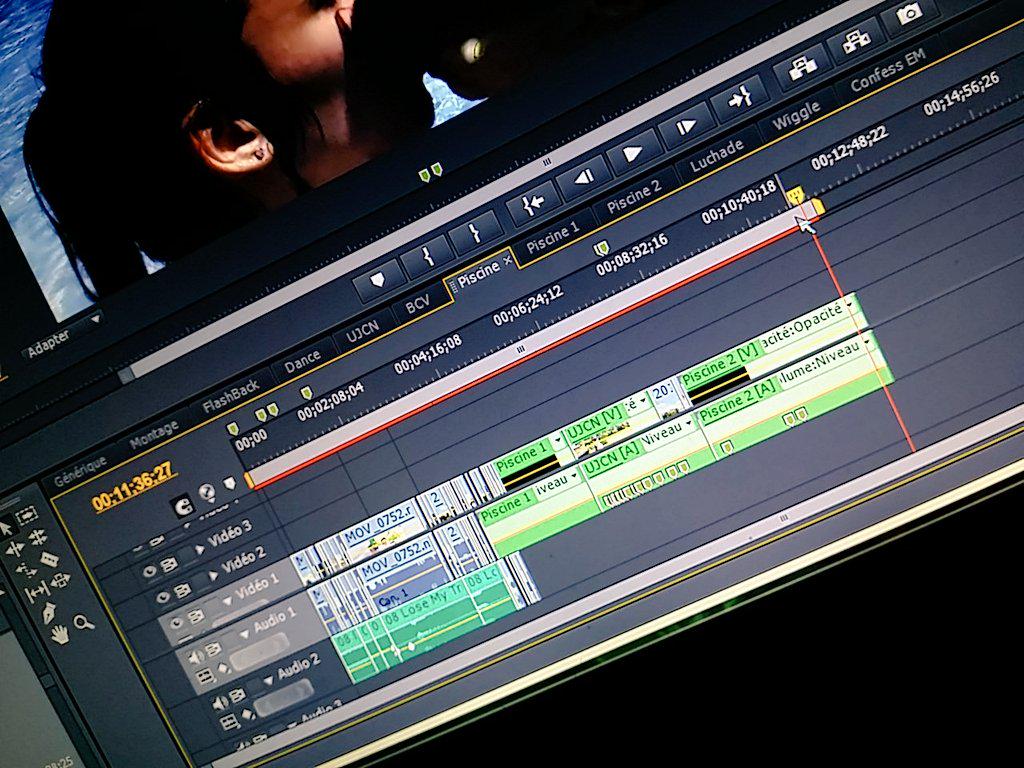Toggle sync lock on Audio 1
Viewport: 1024px width, 768px height.
214,648
